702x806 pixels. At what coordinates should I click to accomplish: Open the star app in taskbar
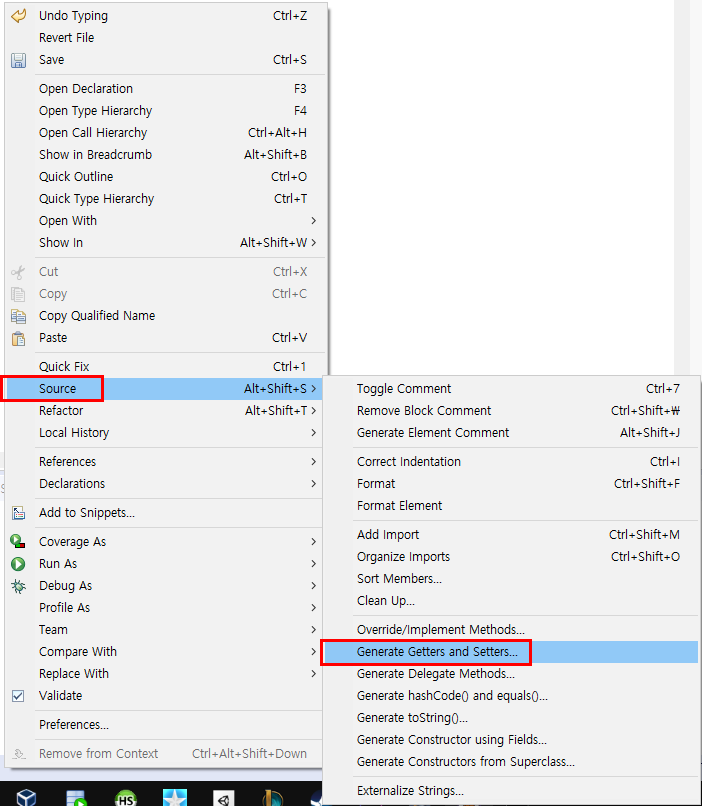pos(175,797)
